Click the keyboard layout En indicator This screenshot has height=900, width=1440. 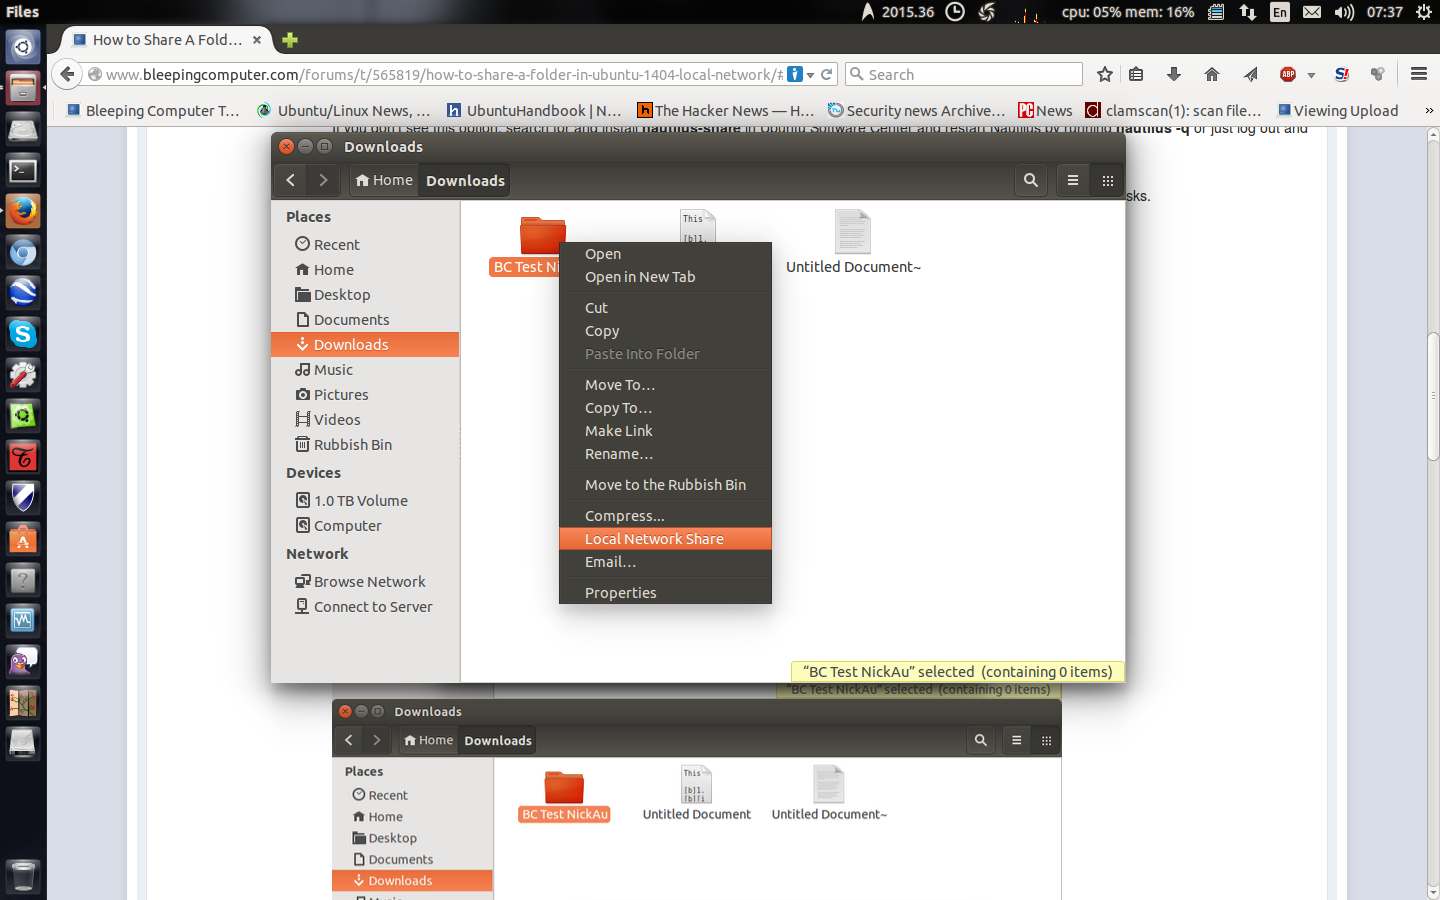pos(1278,13)
